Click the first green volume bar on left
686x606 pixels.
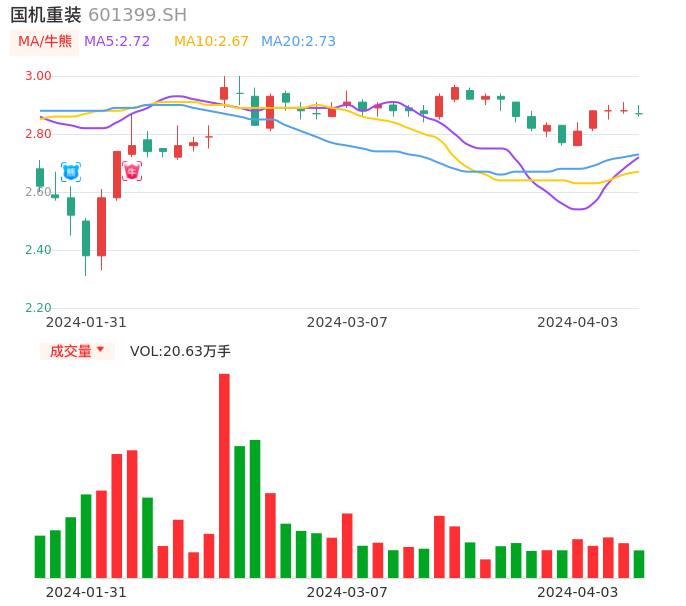[x=40, y=557]
